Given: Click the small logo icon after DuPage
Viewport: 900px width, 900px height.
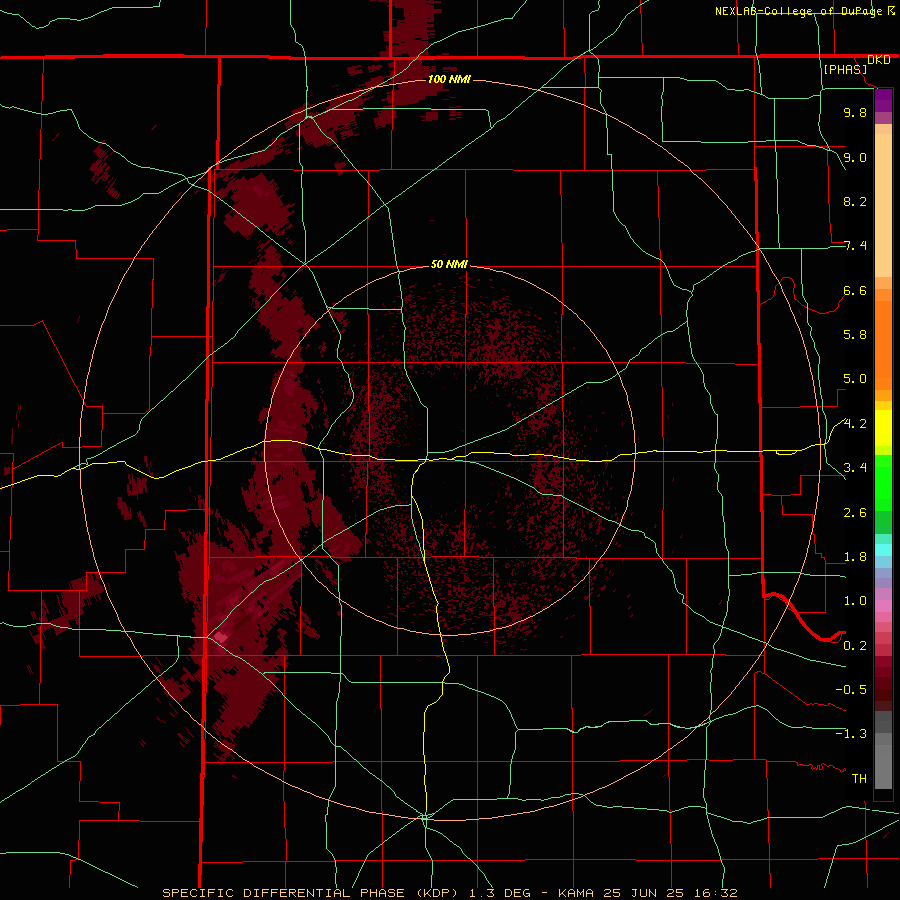Looking at the screenshot, I should pos(891,10).
